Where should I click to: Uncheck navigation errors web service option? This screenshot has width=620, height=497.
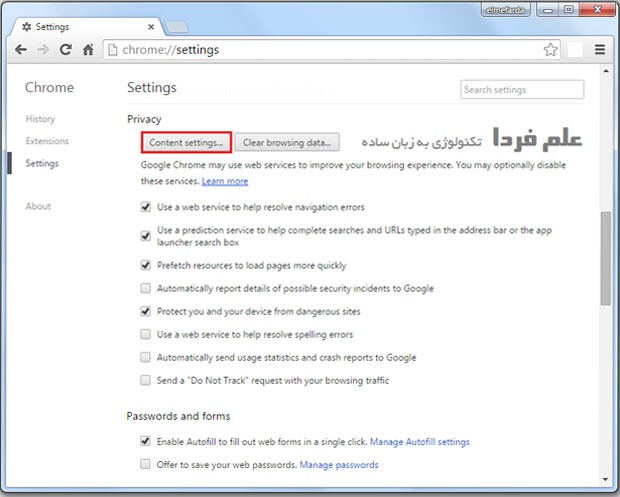[x=146, y=208]
